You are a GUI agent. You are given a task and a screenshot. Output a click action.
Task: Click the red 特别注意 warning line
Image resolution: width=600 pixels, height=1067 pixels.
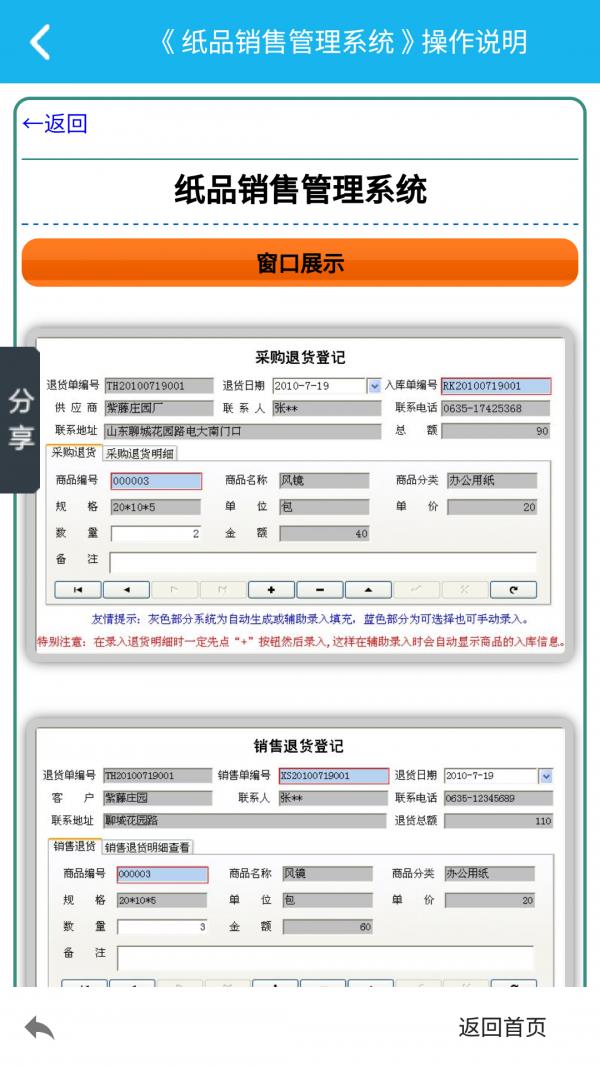tap(301, 642)
